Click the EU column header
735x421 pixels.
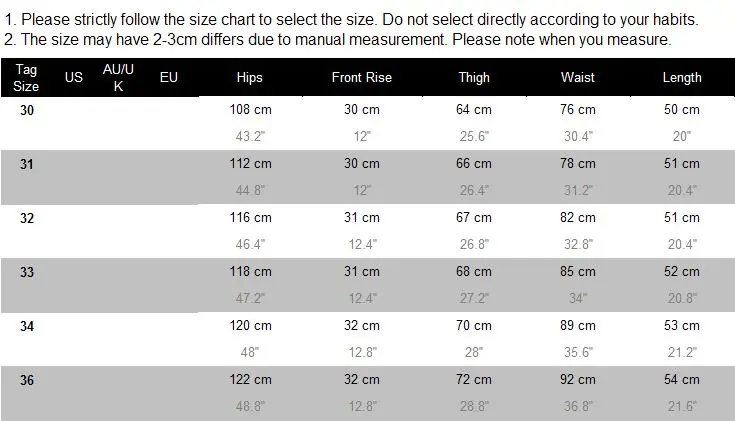click(168, 77)
